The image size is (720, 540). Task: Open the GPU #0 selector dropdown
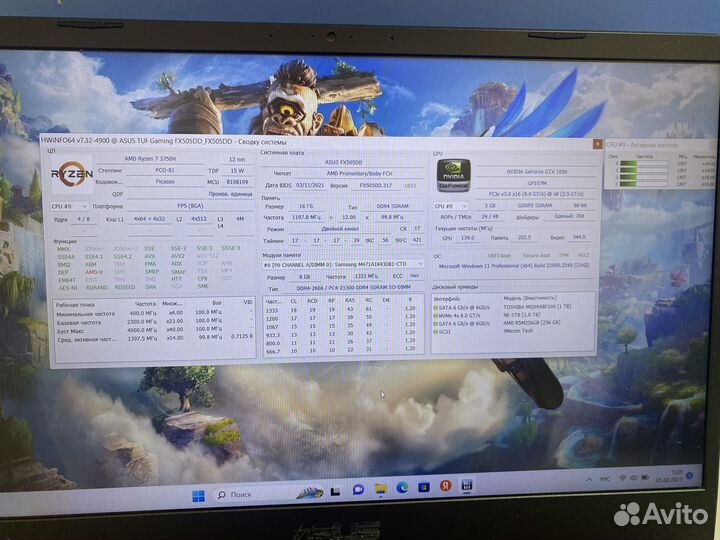click(451, 207)
